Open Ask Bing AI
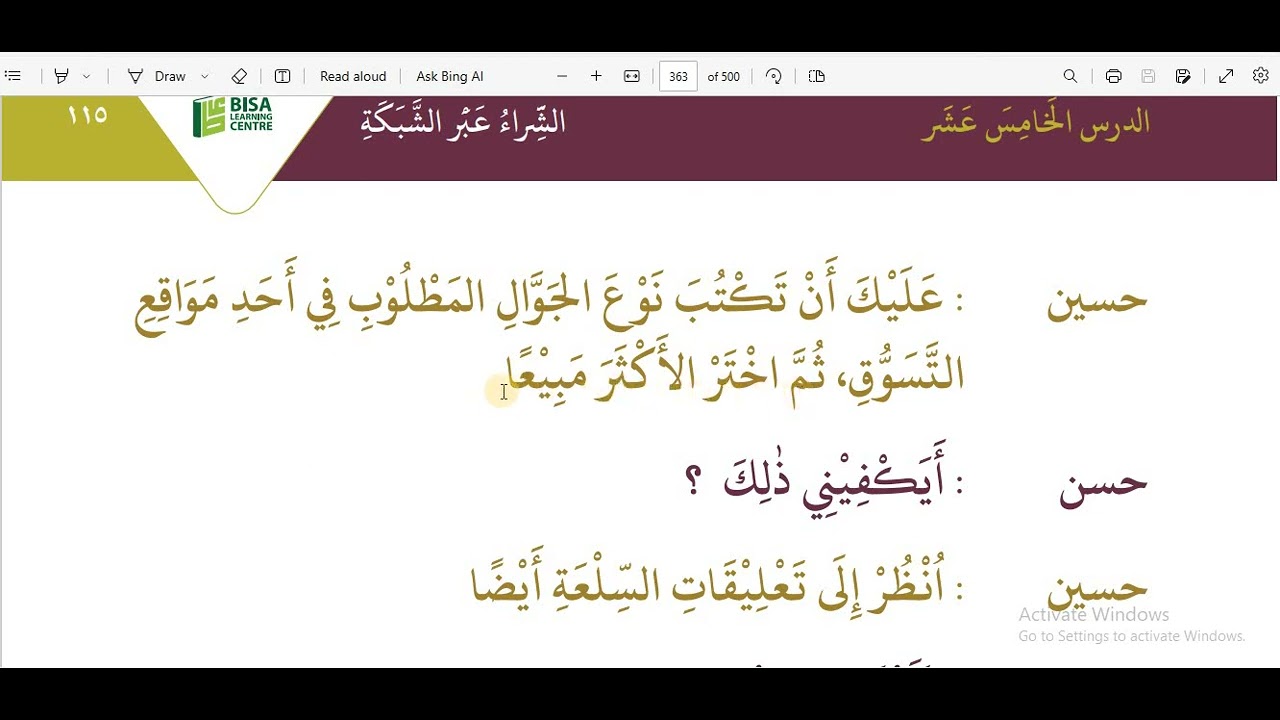The width and height of the screenshot is (1280, 720). coord(450,76)
